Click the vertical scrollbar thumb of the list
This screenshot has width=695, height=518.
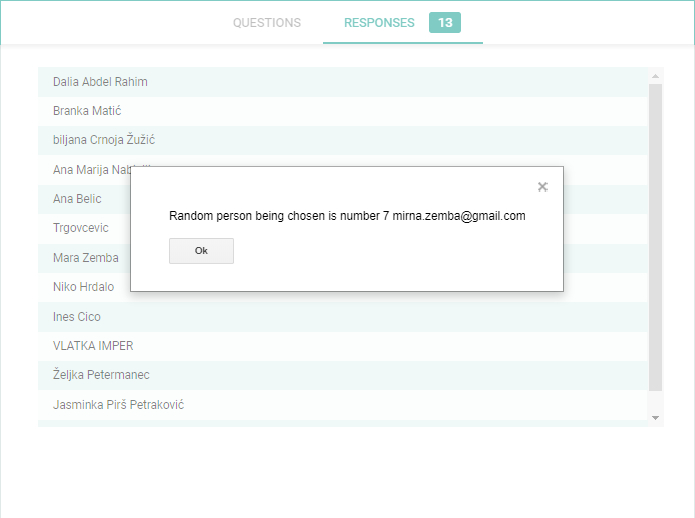coord(656,240)
